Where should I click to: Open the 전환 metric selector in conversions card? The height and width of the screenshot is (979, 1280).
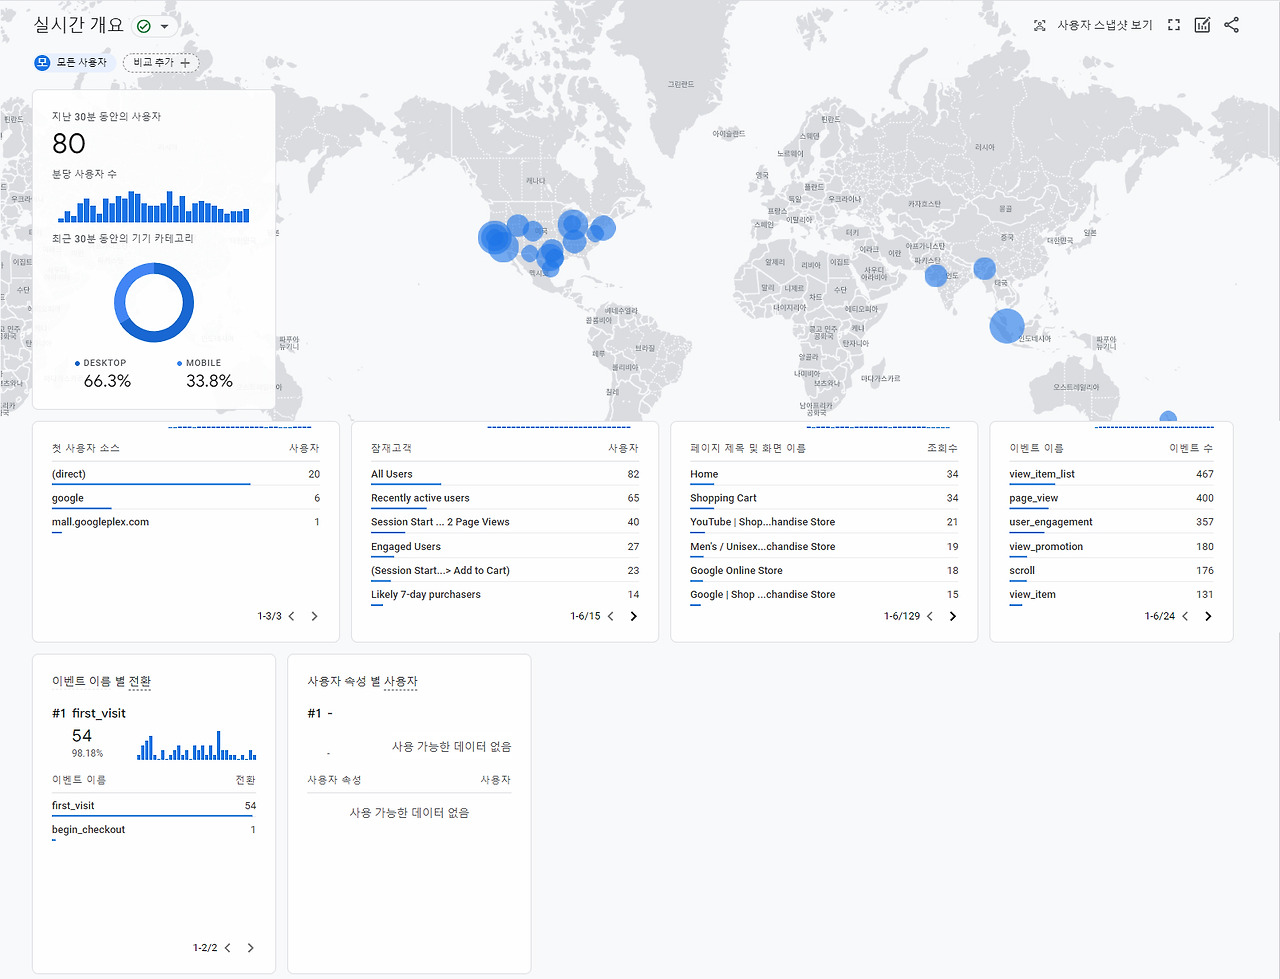140,682
